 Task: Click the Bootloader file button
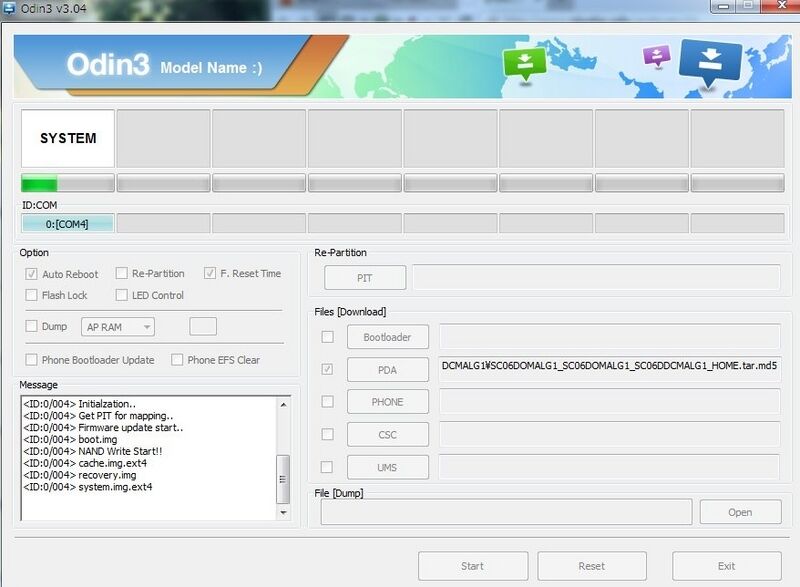point(388,337)
